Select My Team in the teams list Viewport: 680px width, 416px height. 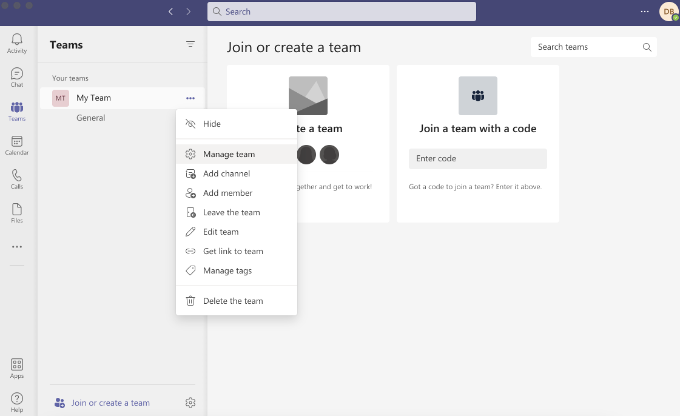122,98
